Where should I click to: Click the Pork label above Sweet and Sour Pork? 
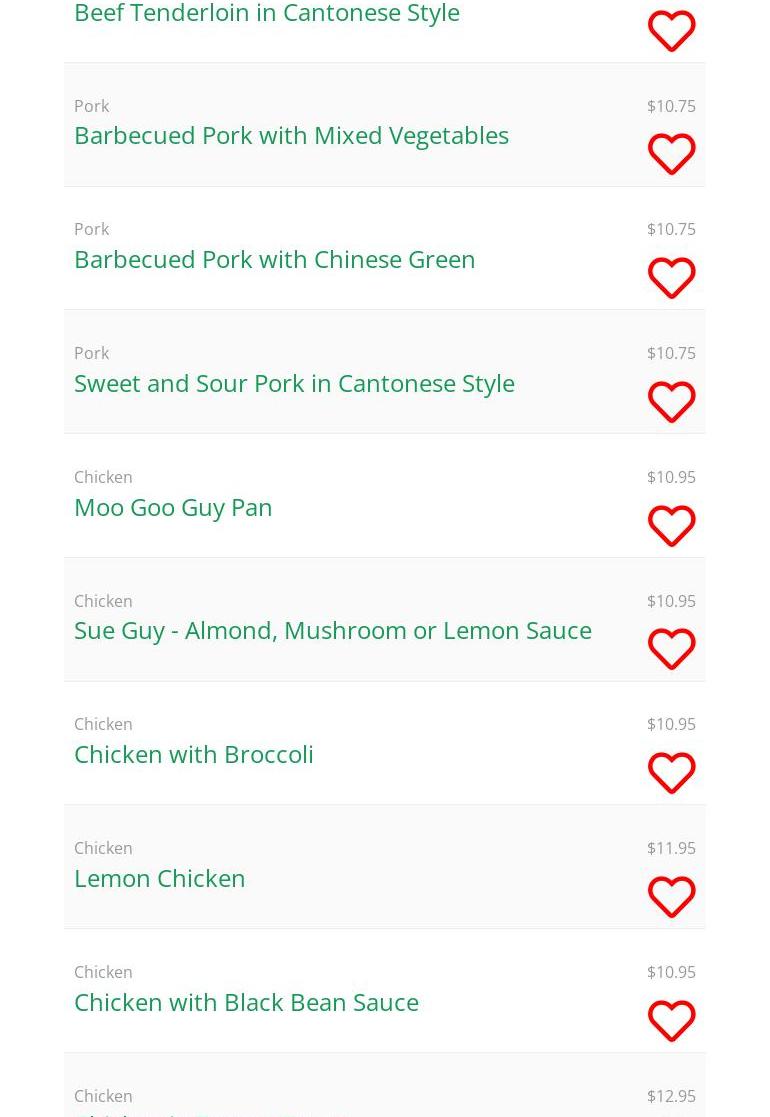(x=91, y=353)
